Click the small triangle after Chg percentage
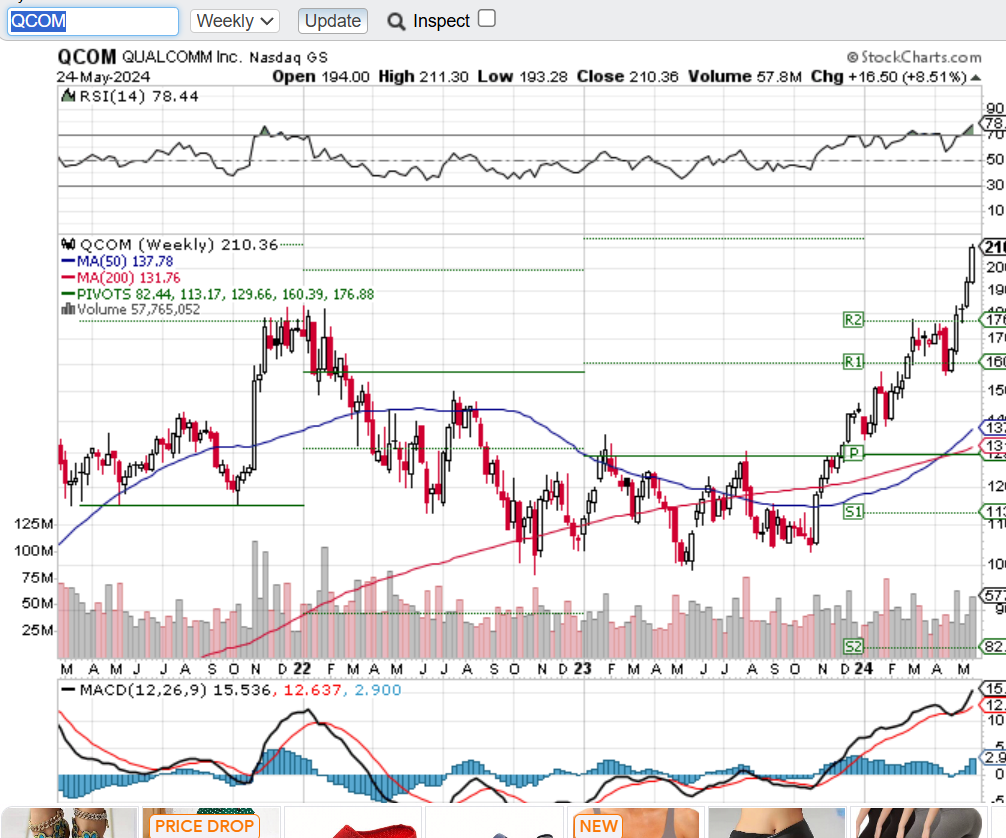This screenshot has width=1006, height=838. (x=976, y=78)
